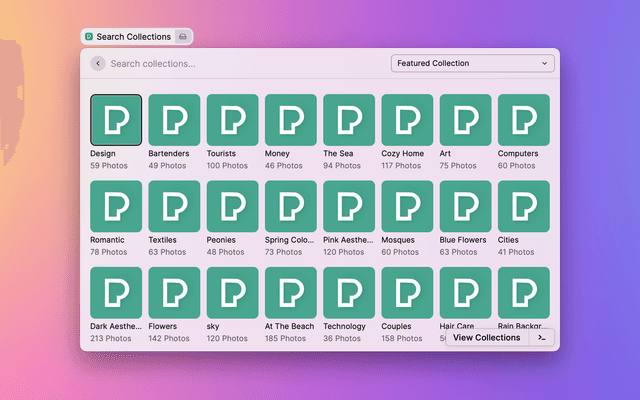Select the Cozy Home collection icon
Screen dimensions: 640x400
(407, 120)
